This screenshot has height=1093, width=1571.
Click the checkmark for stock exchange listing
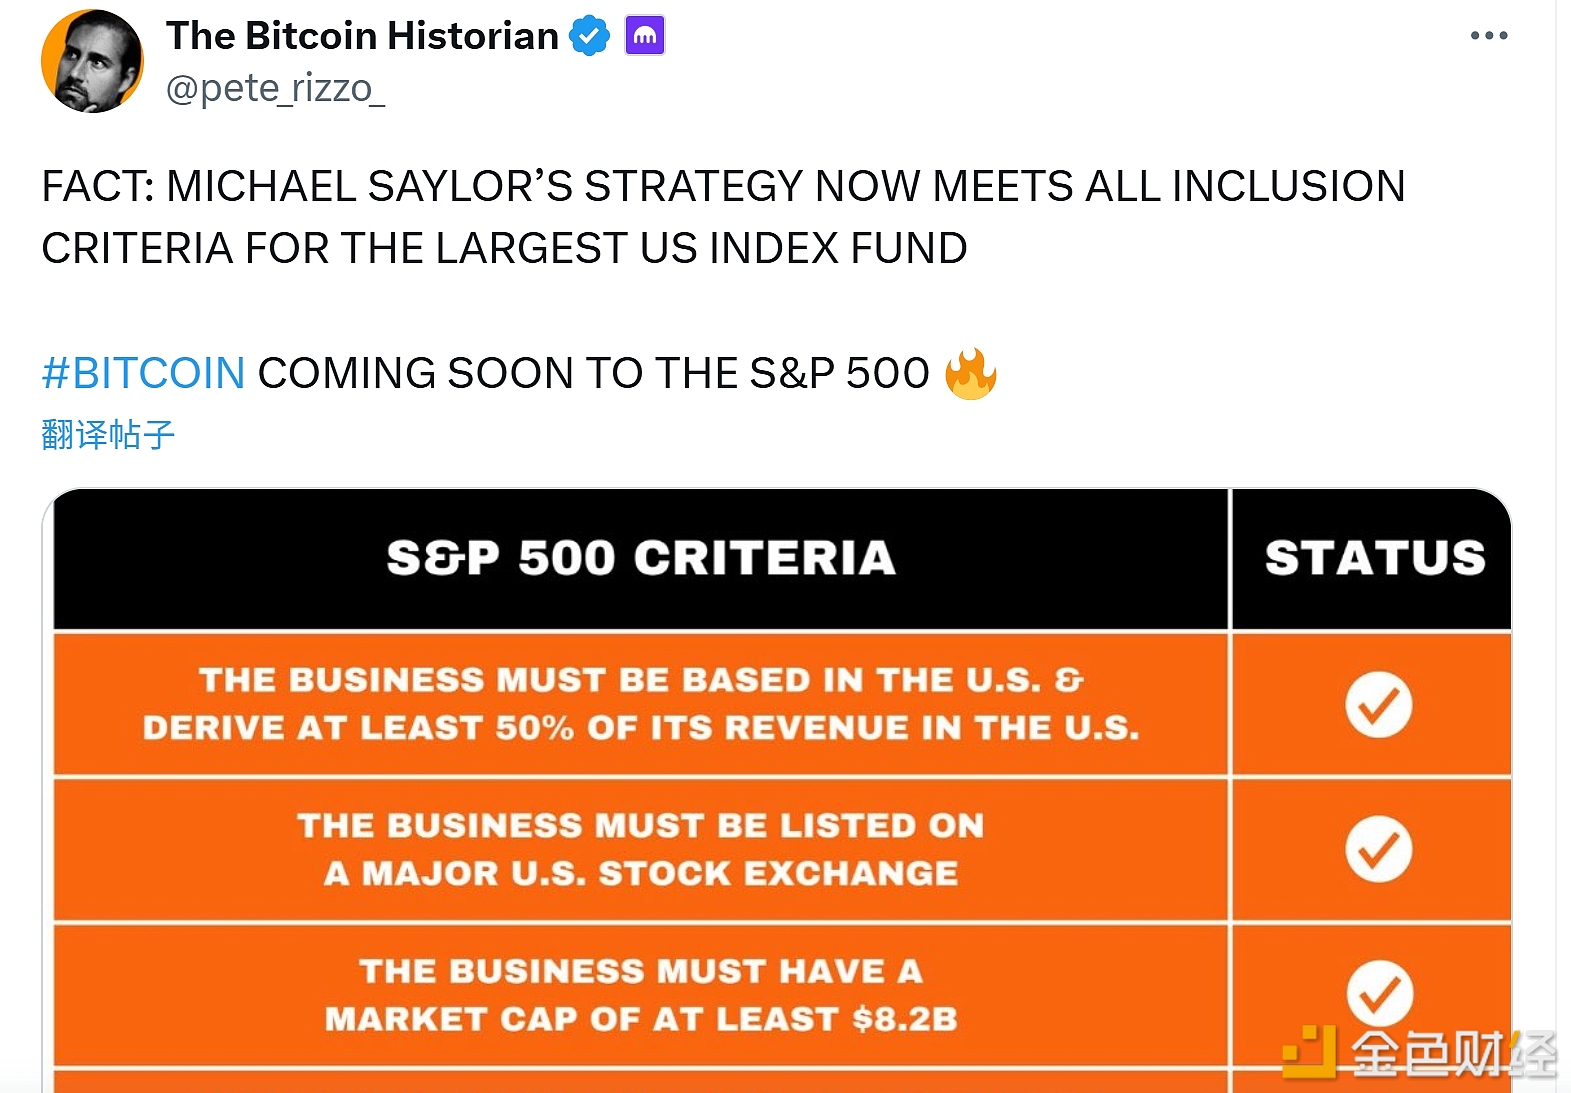(x=1378, y=850)
